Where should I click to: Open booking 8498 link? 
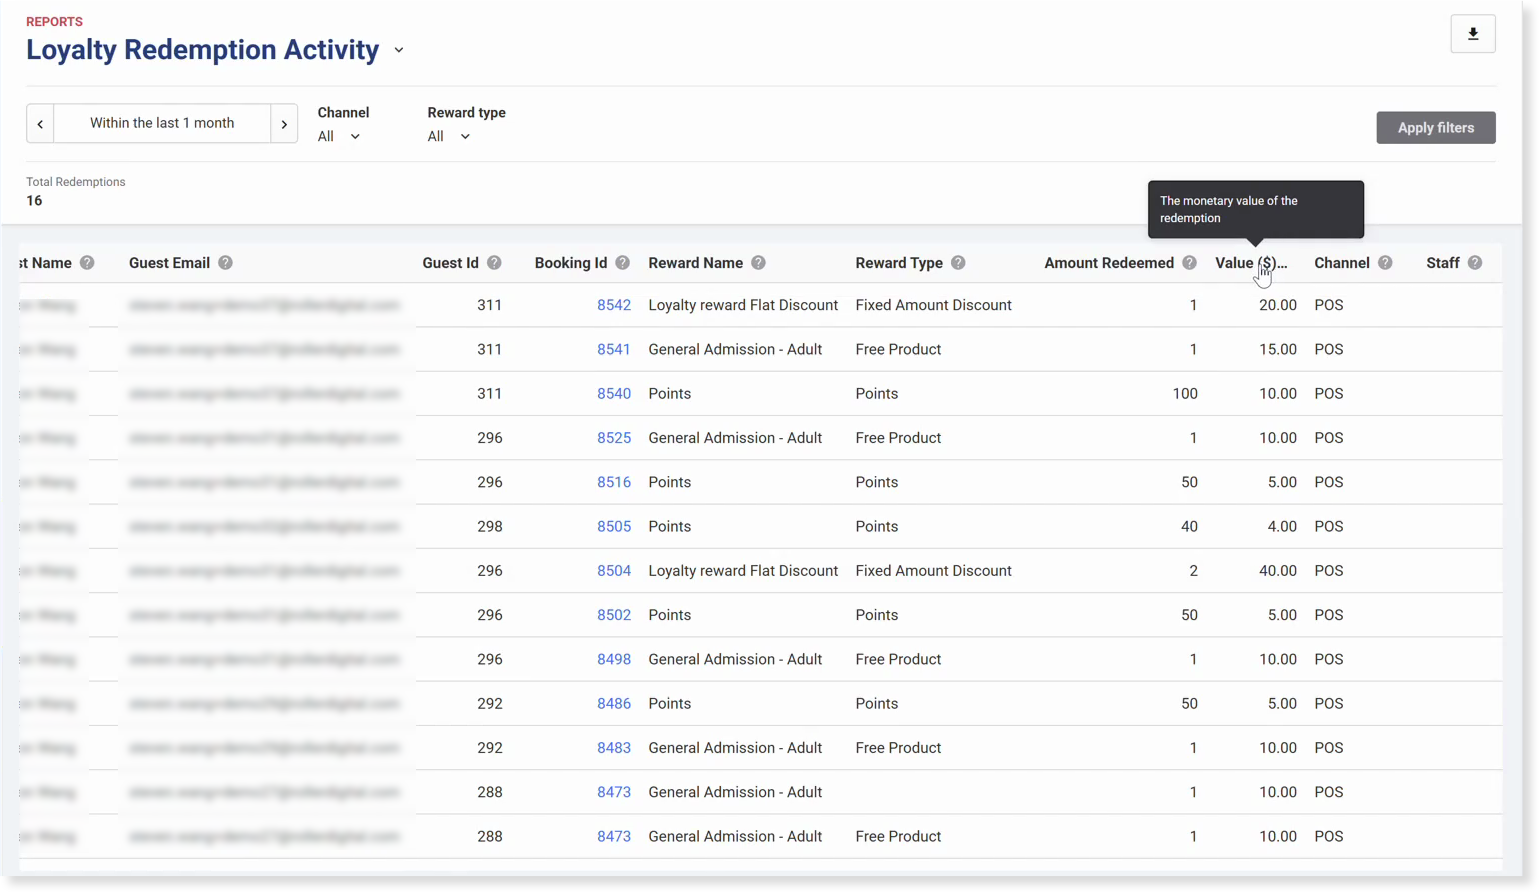pos(614,660)
